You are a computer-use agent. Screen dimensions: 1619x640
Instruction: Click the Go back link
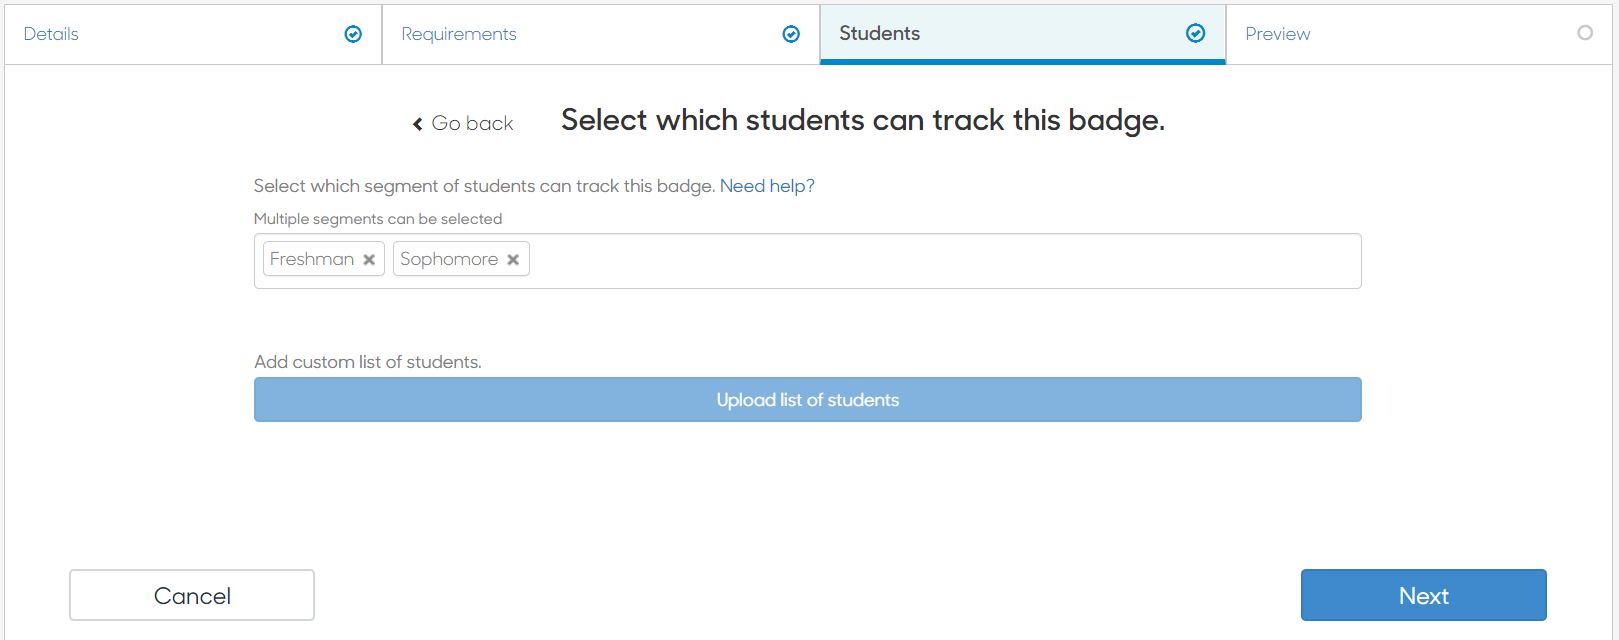coord(463,124)
